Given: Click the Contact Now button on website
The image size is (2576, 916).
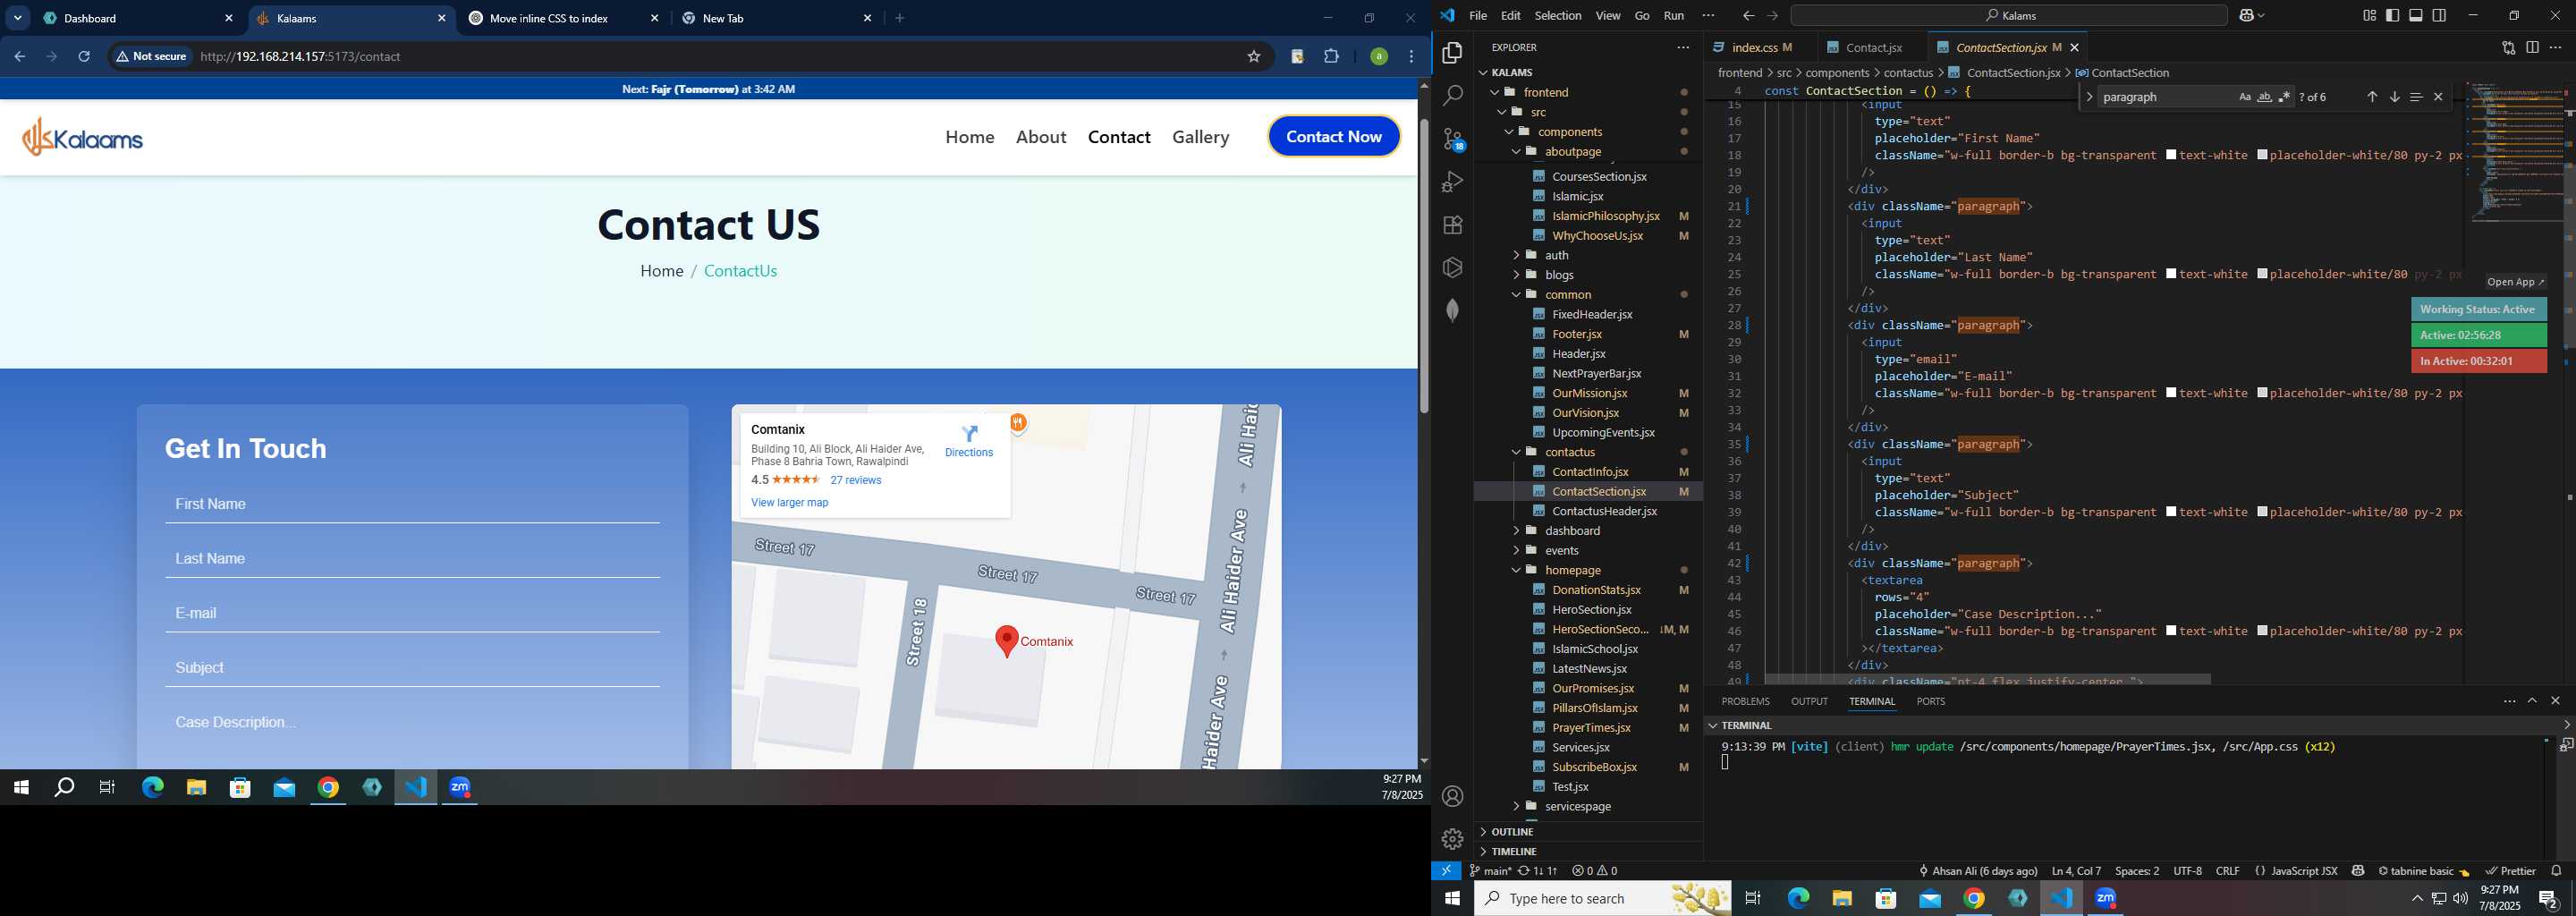Looking at the screenshot, I should point(1334,137).
